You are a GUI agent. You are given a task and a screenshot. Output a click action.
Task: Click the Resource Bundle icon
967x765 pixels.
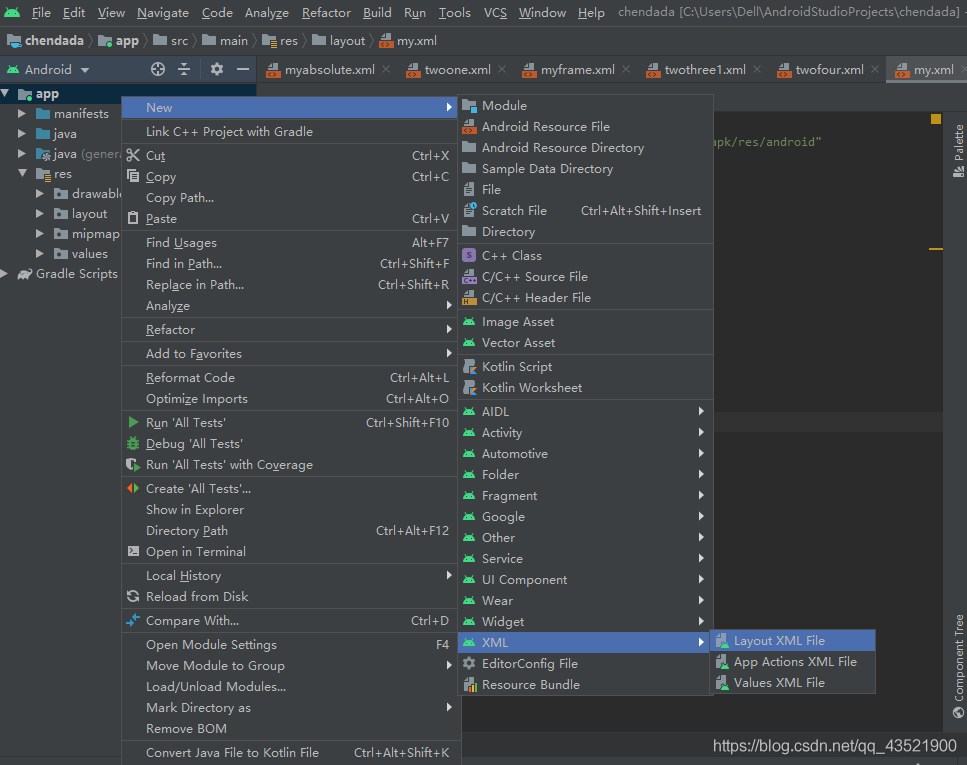pyautogui.click(x=469, y=684)
